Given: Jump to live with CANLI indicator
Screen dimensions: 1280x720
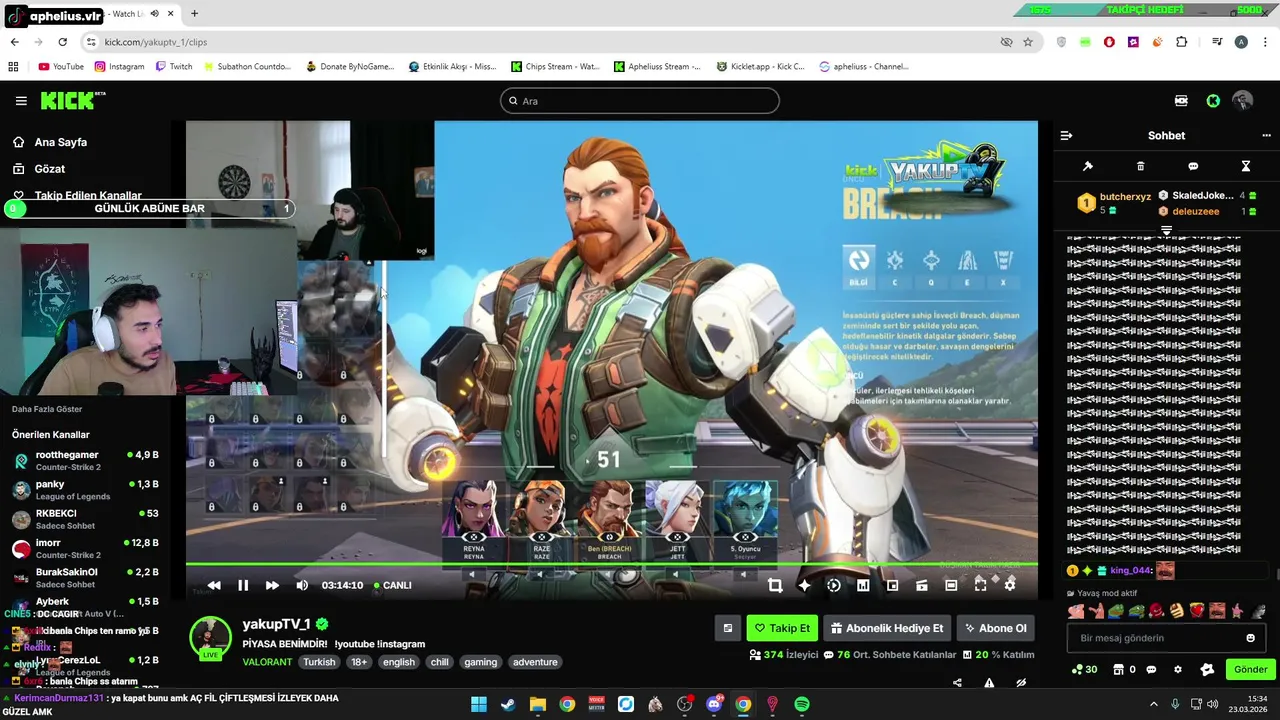Looking at the screenshot, I should pos(392,585).
